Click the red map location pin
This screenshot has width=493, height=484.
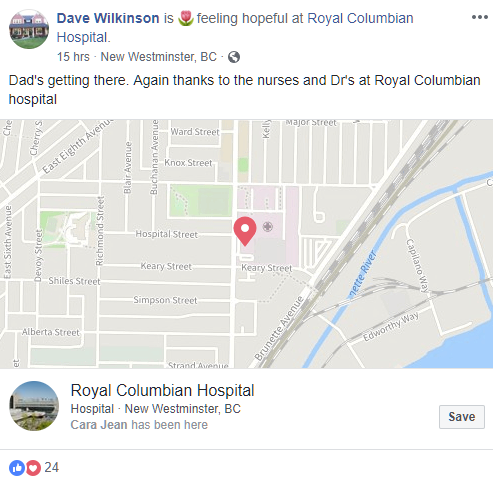pos(245,231)
